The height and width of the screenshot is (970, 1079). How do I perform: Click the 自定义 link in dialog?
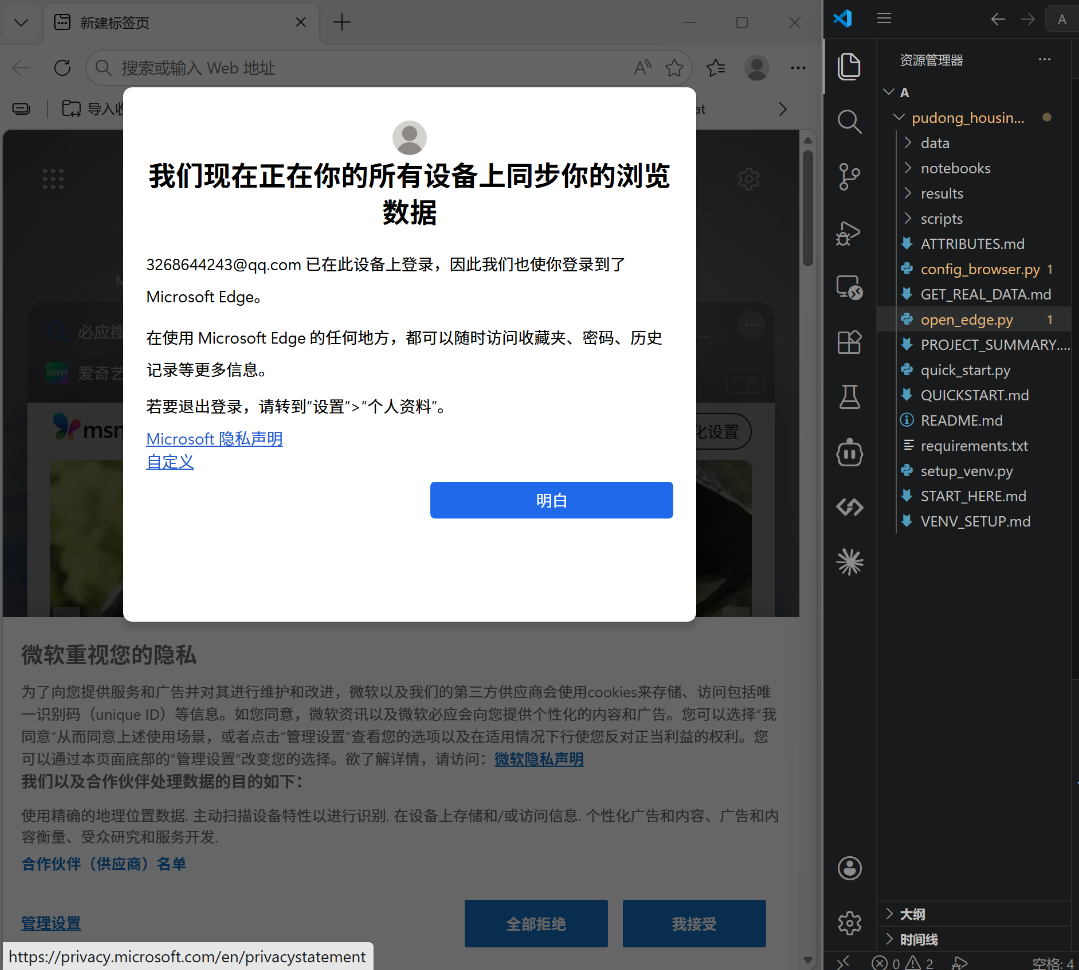click(170, 462)
